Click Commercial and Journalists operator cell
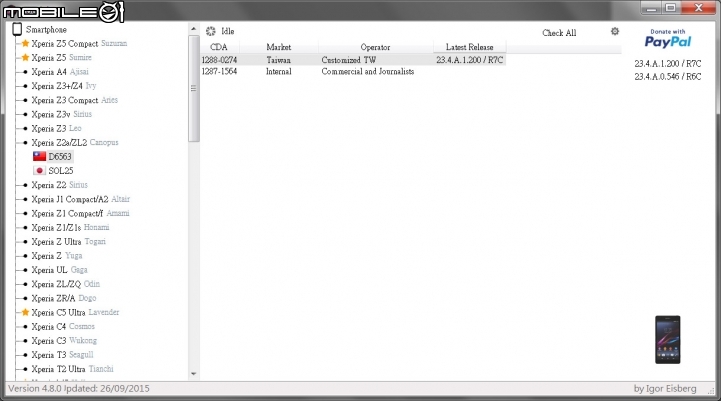The width and height of the screenshot is (721, 401). pyautogui.click(x=368, y=71)
